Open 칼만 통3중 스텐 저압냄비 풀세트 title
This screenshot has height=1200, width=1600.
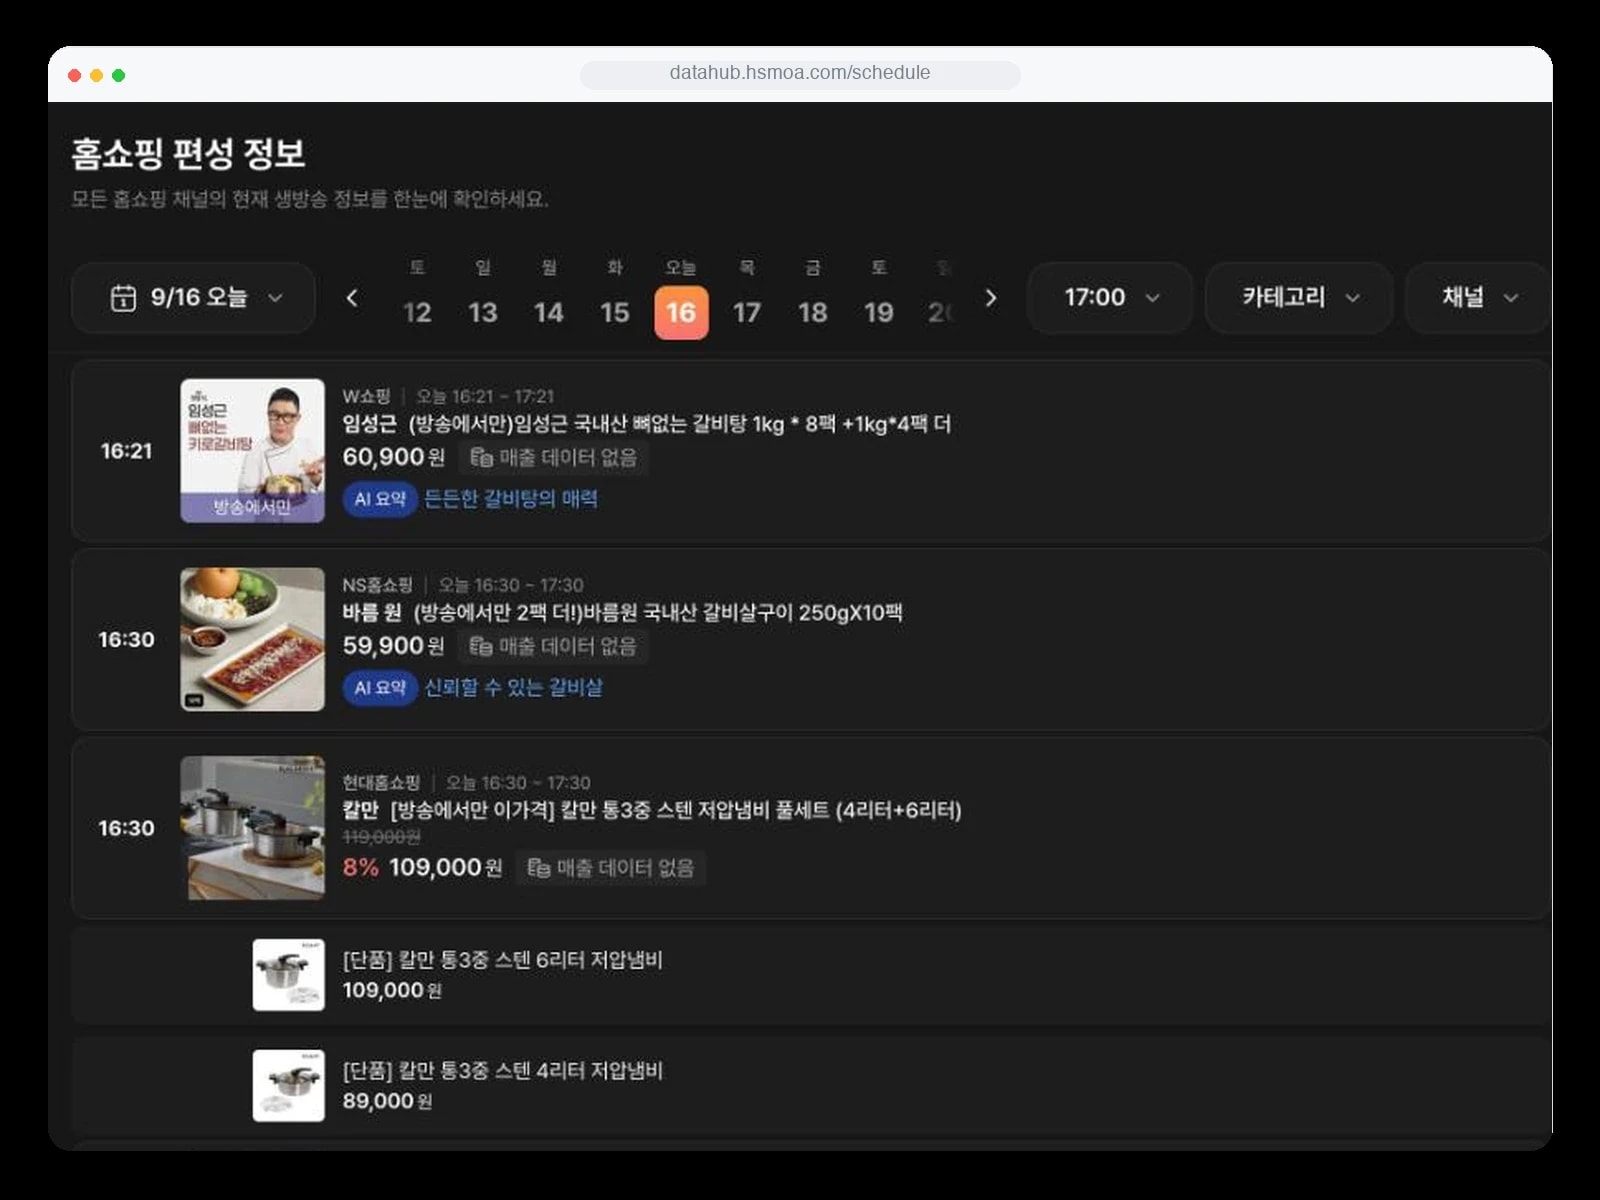click(652, 810)
